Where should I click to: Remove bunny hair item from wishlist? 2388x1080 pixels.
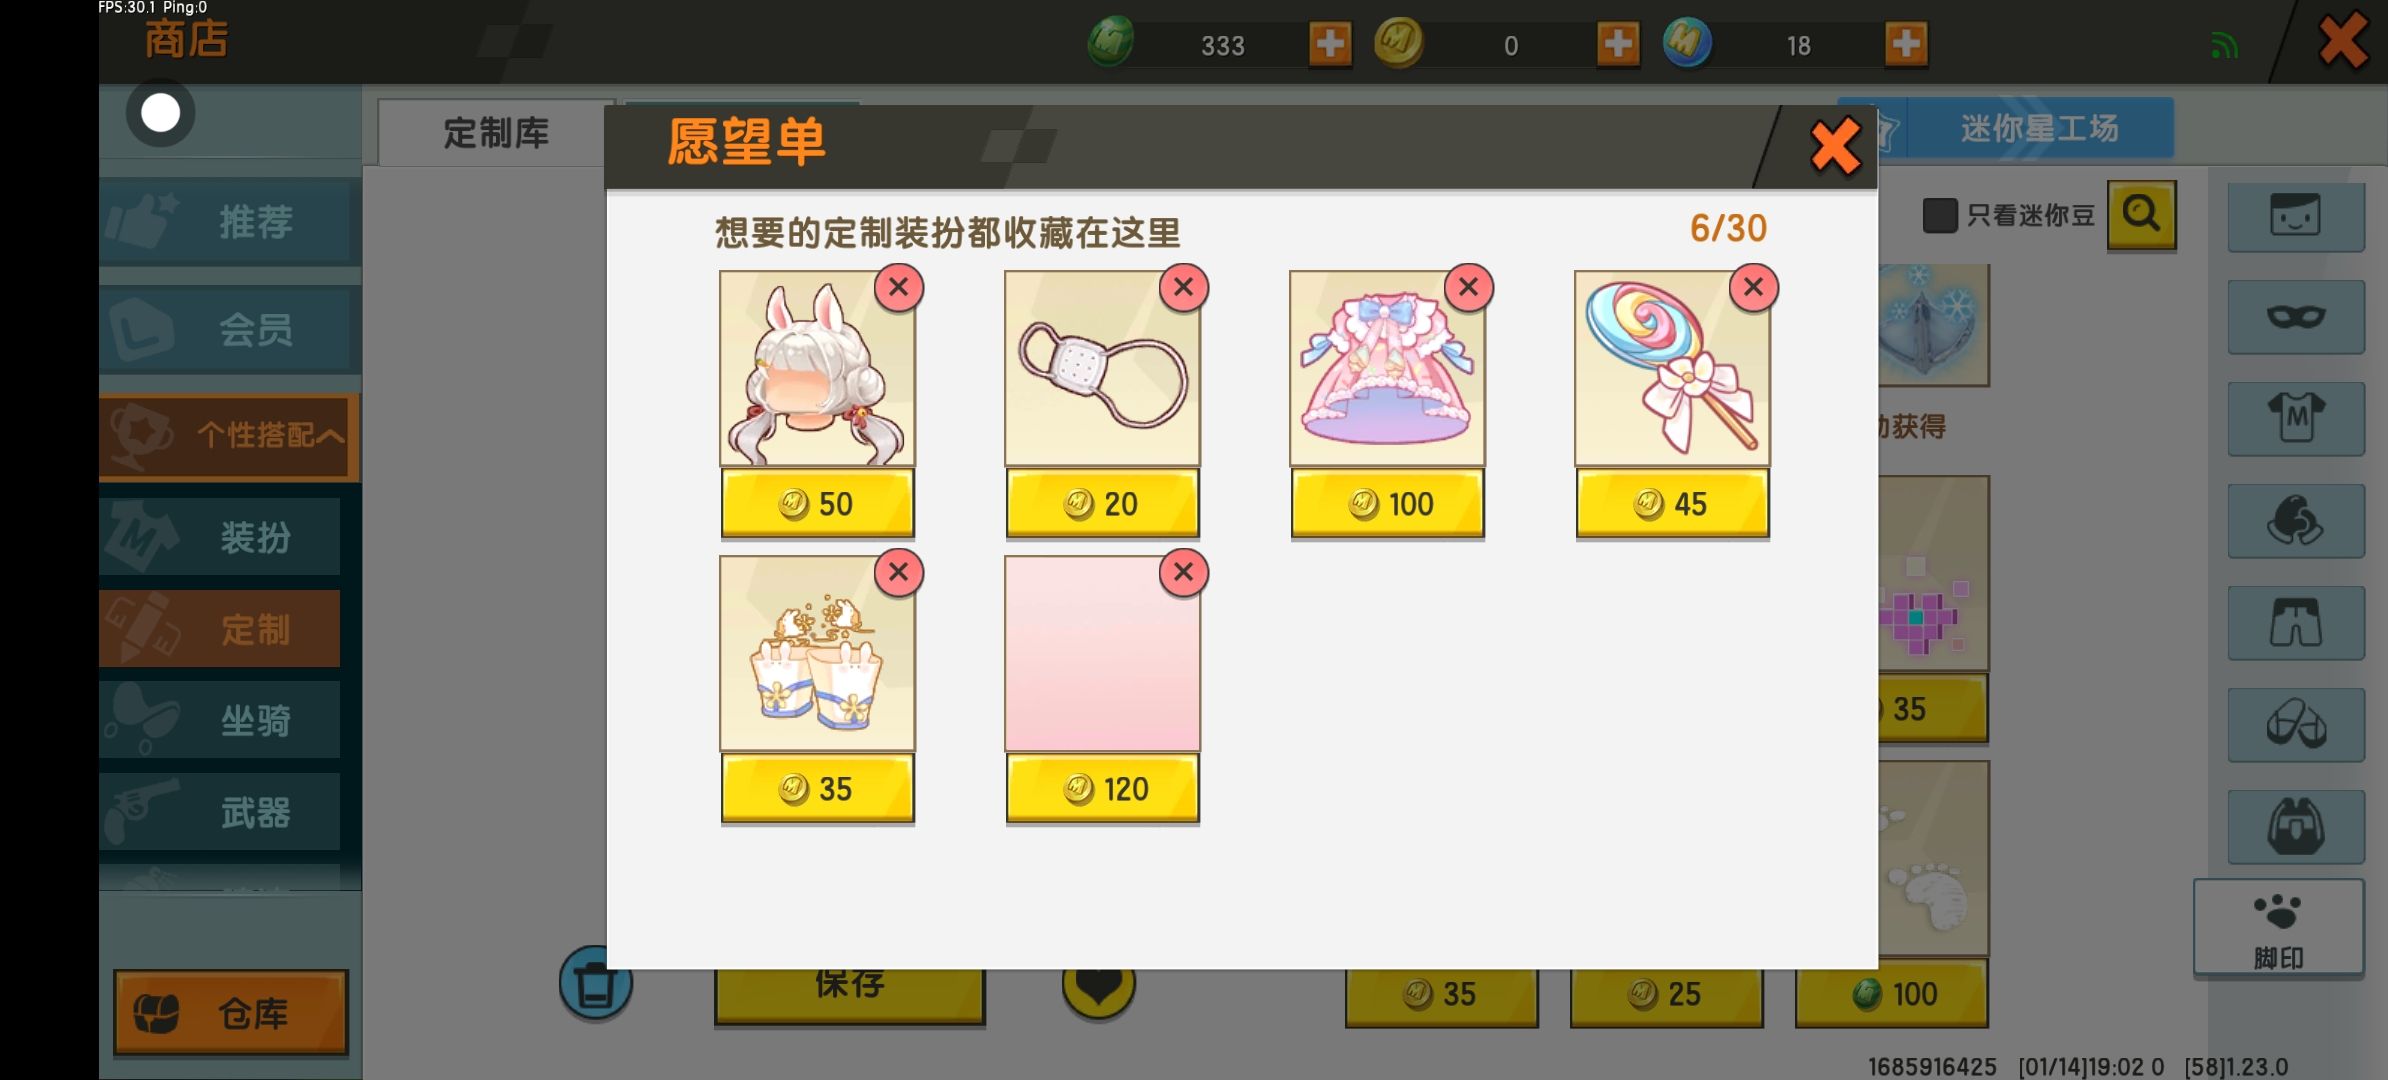tap(898, 288)
